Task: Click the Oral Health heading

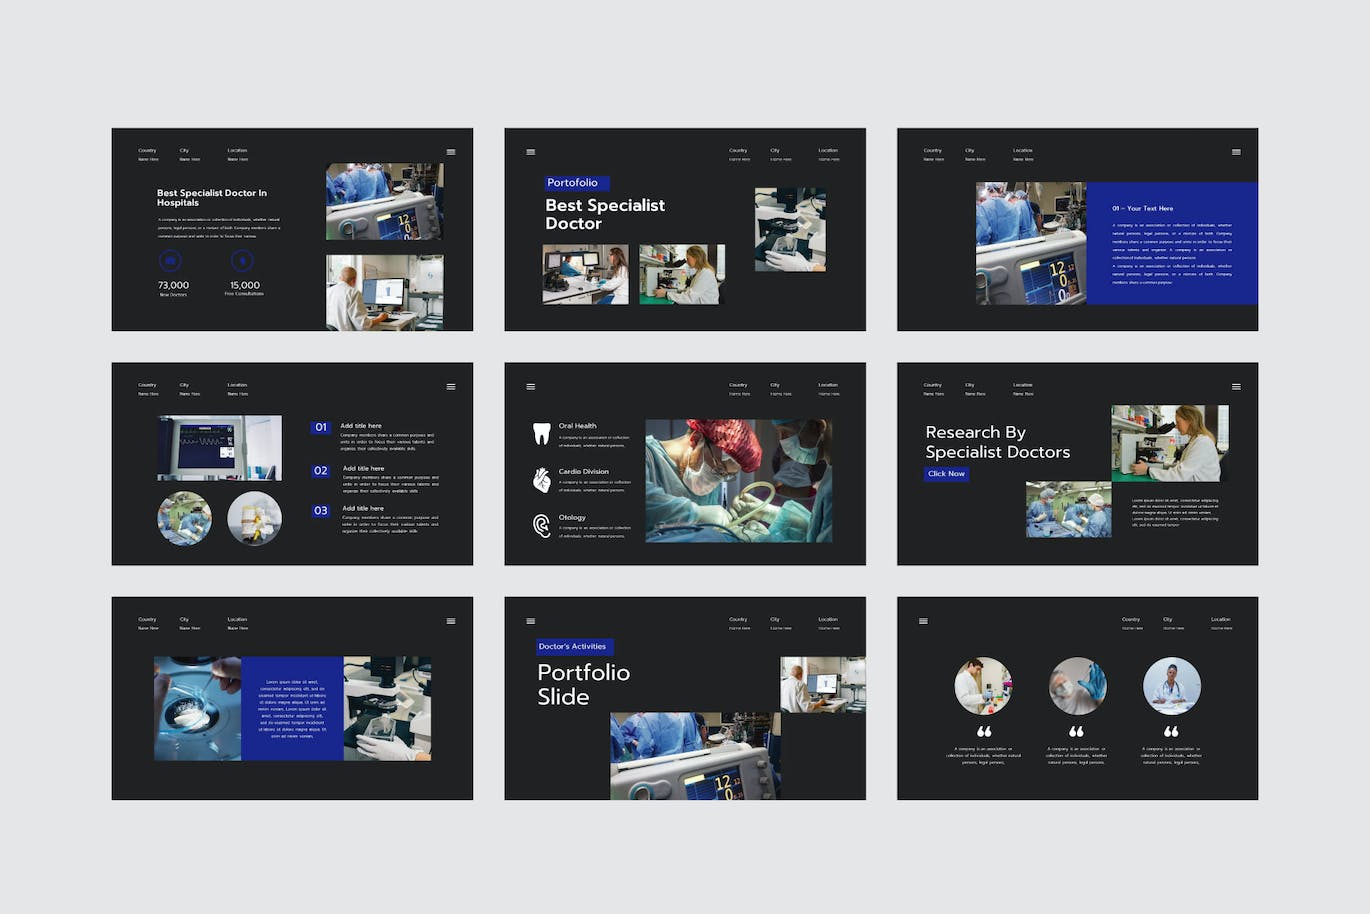Action: coord(578,426)
